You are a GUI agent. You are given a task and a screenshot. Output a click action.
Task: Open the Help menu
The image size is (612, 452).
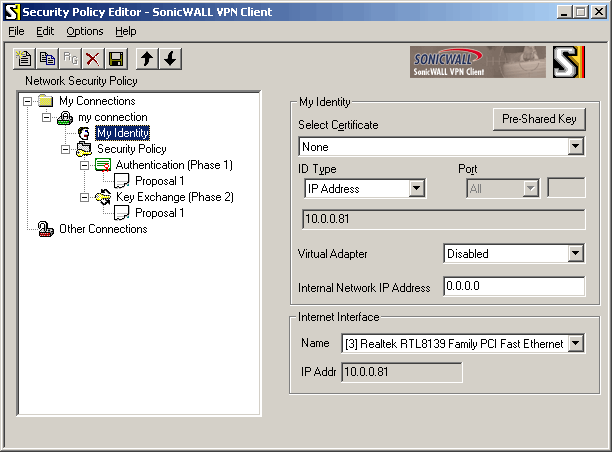tap(126, 31)
